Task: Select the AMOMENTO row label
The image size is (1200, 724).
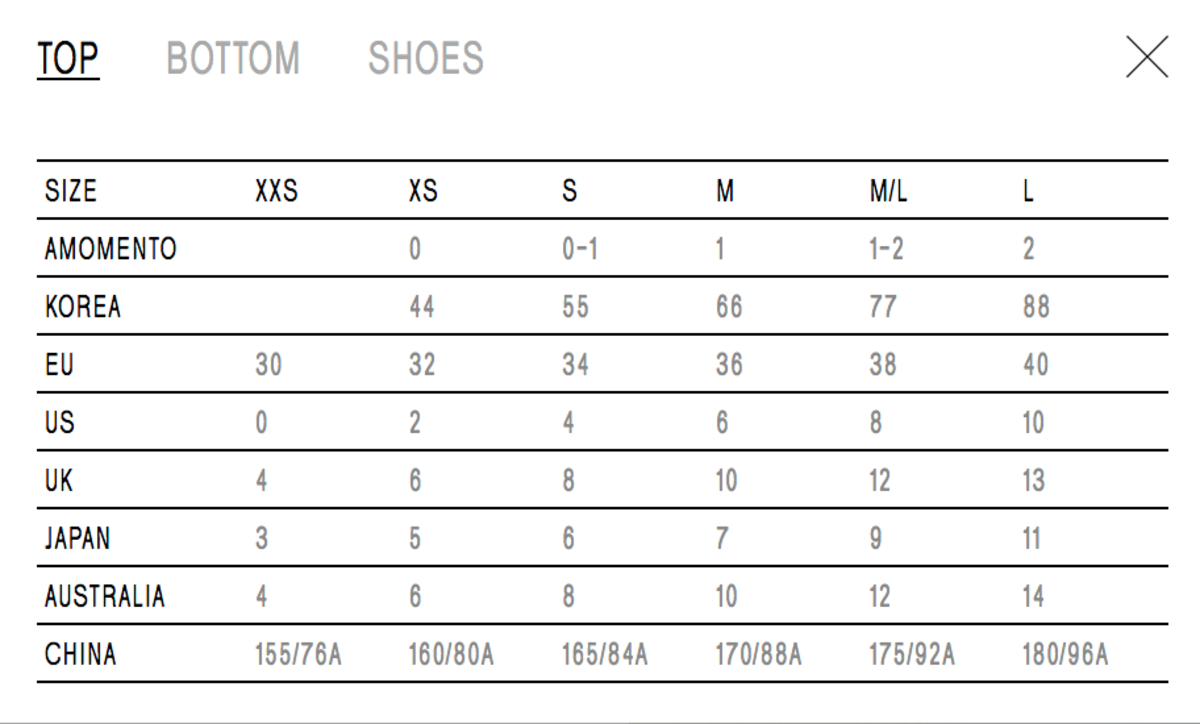Action: pyautogui.click(x=110, y=249)
